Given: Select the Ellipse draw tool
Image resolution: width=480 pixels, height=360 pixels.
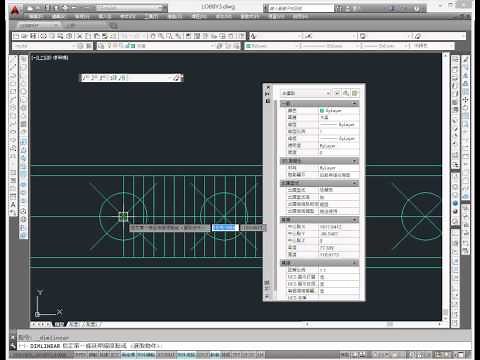Looking at the screenshot, I should 13,132.
